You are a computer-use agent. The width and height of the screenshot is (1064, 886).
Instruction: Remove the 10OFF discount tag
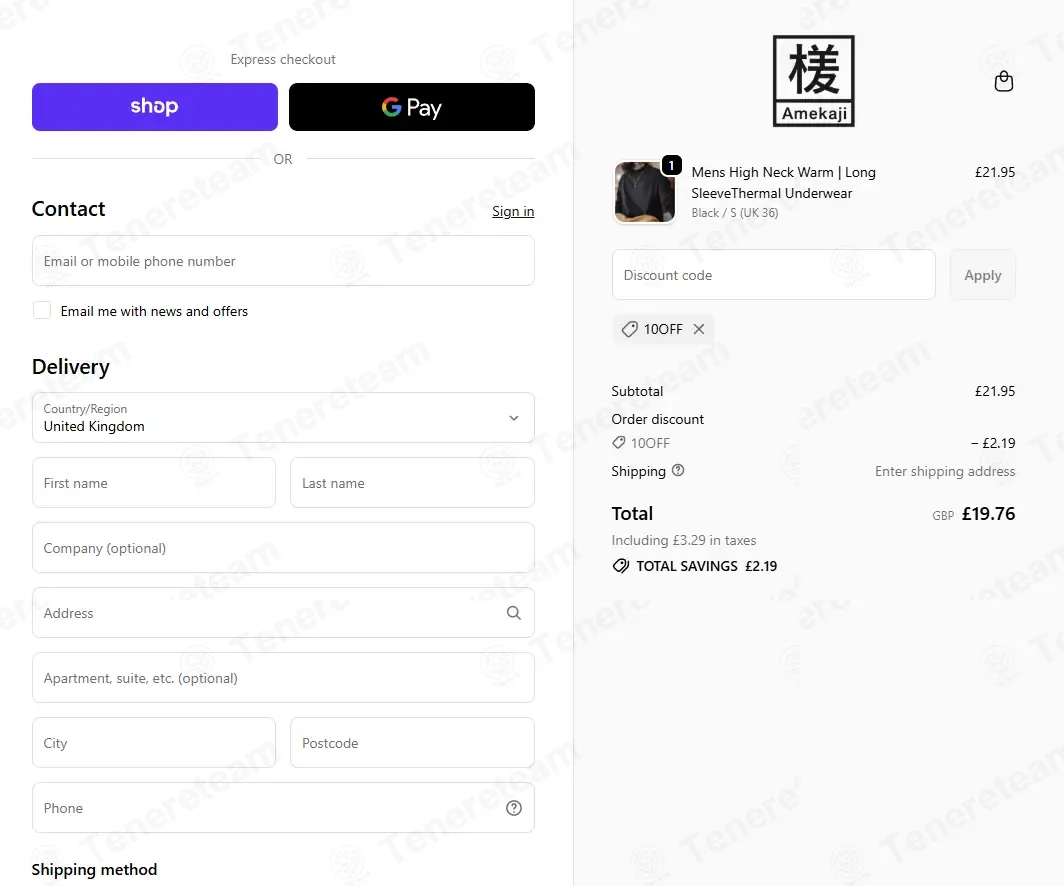[699, 329]
